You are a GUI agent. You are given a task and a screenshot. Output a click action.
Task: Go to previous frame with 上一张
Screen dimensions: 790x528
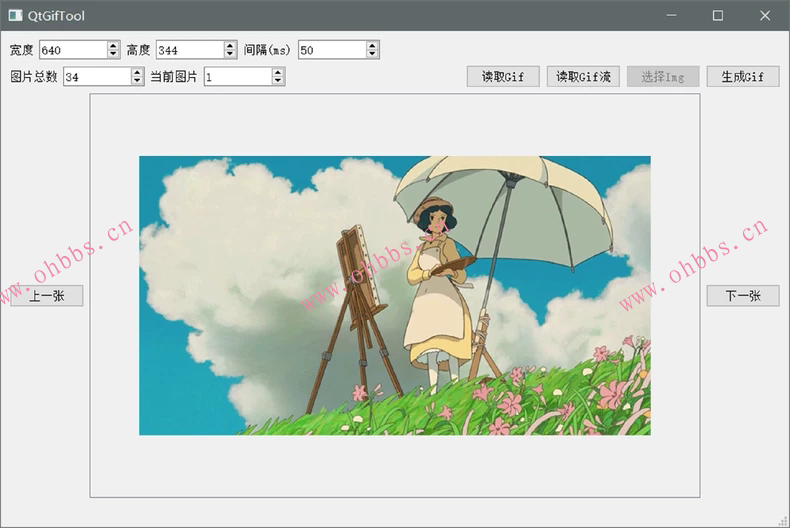click(x=47, y=296)
